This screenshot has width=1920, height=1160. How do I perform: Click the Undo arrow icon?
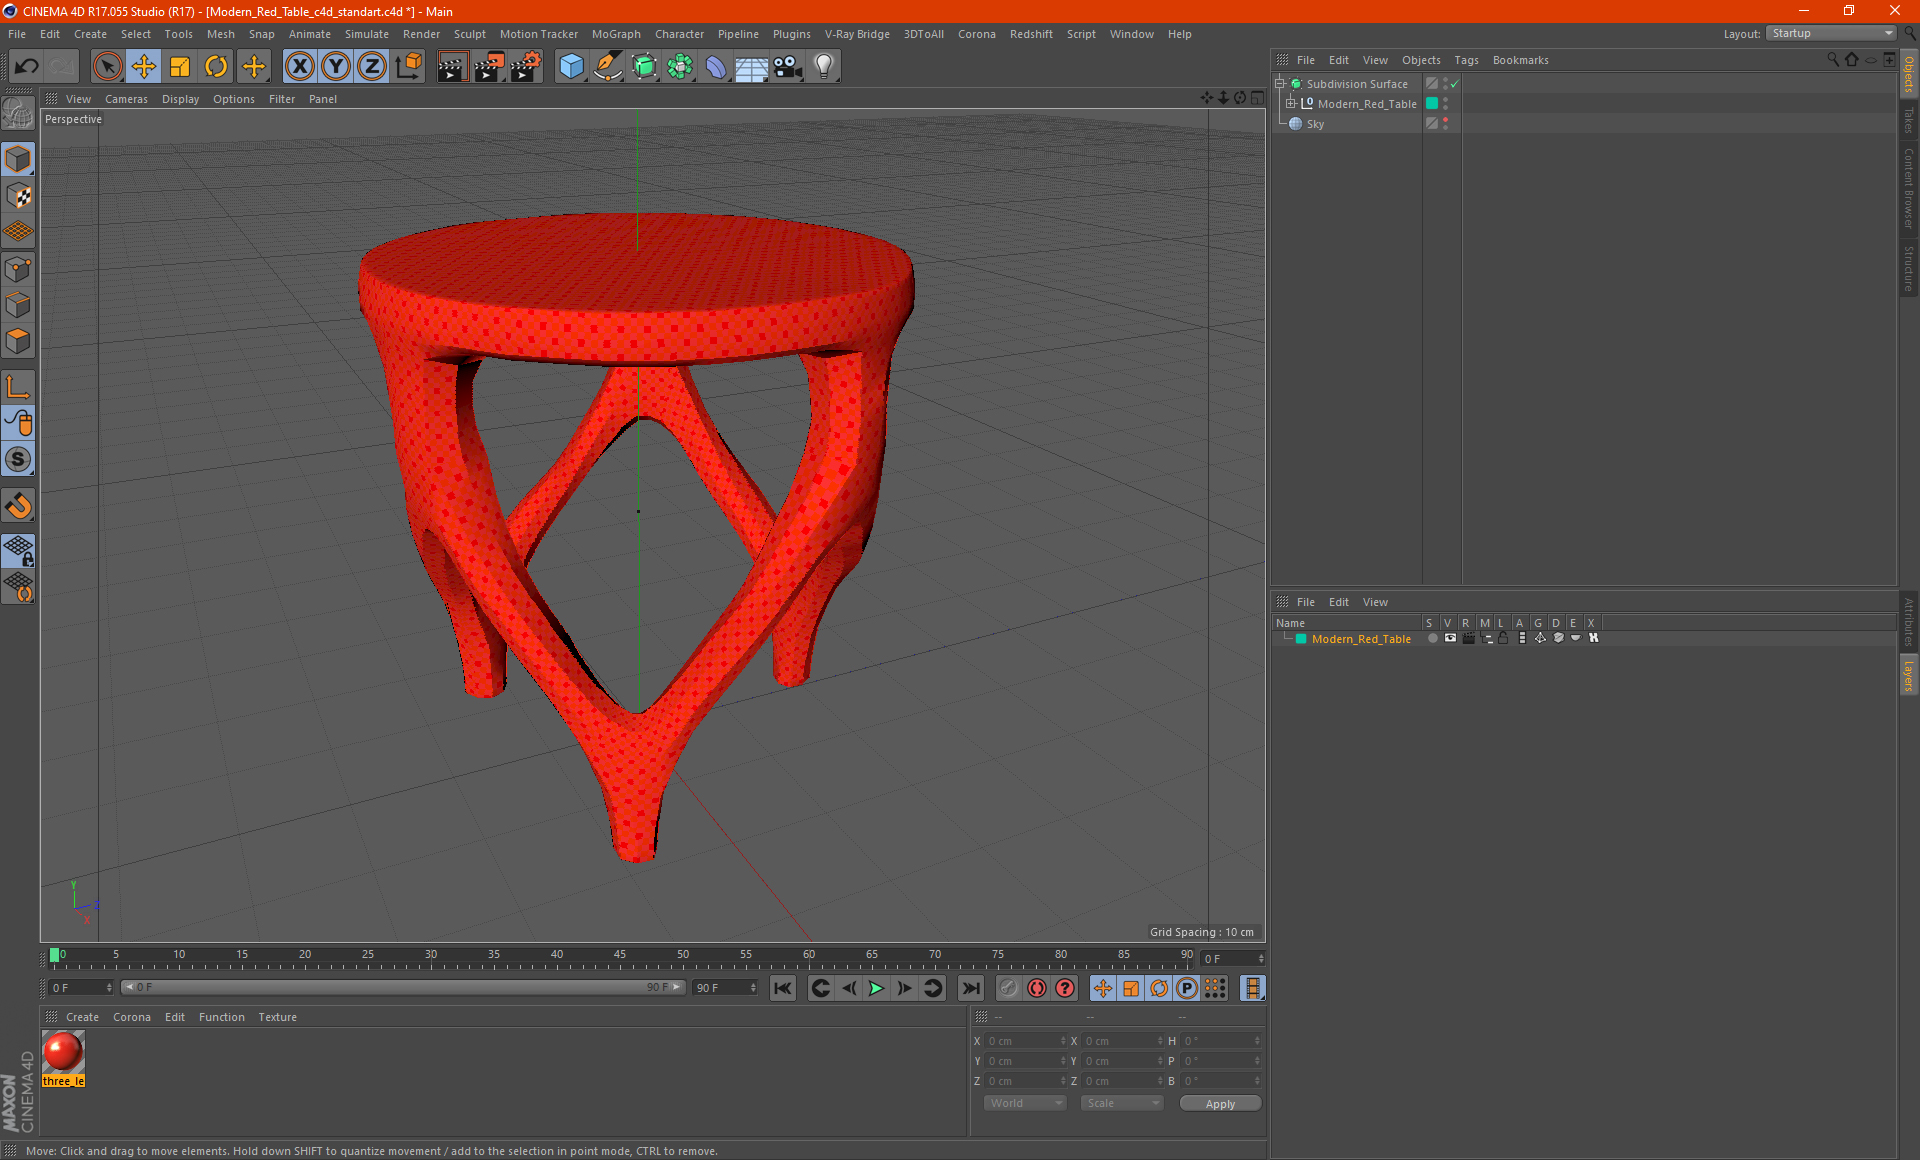[x=27, y=66]
